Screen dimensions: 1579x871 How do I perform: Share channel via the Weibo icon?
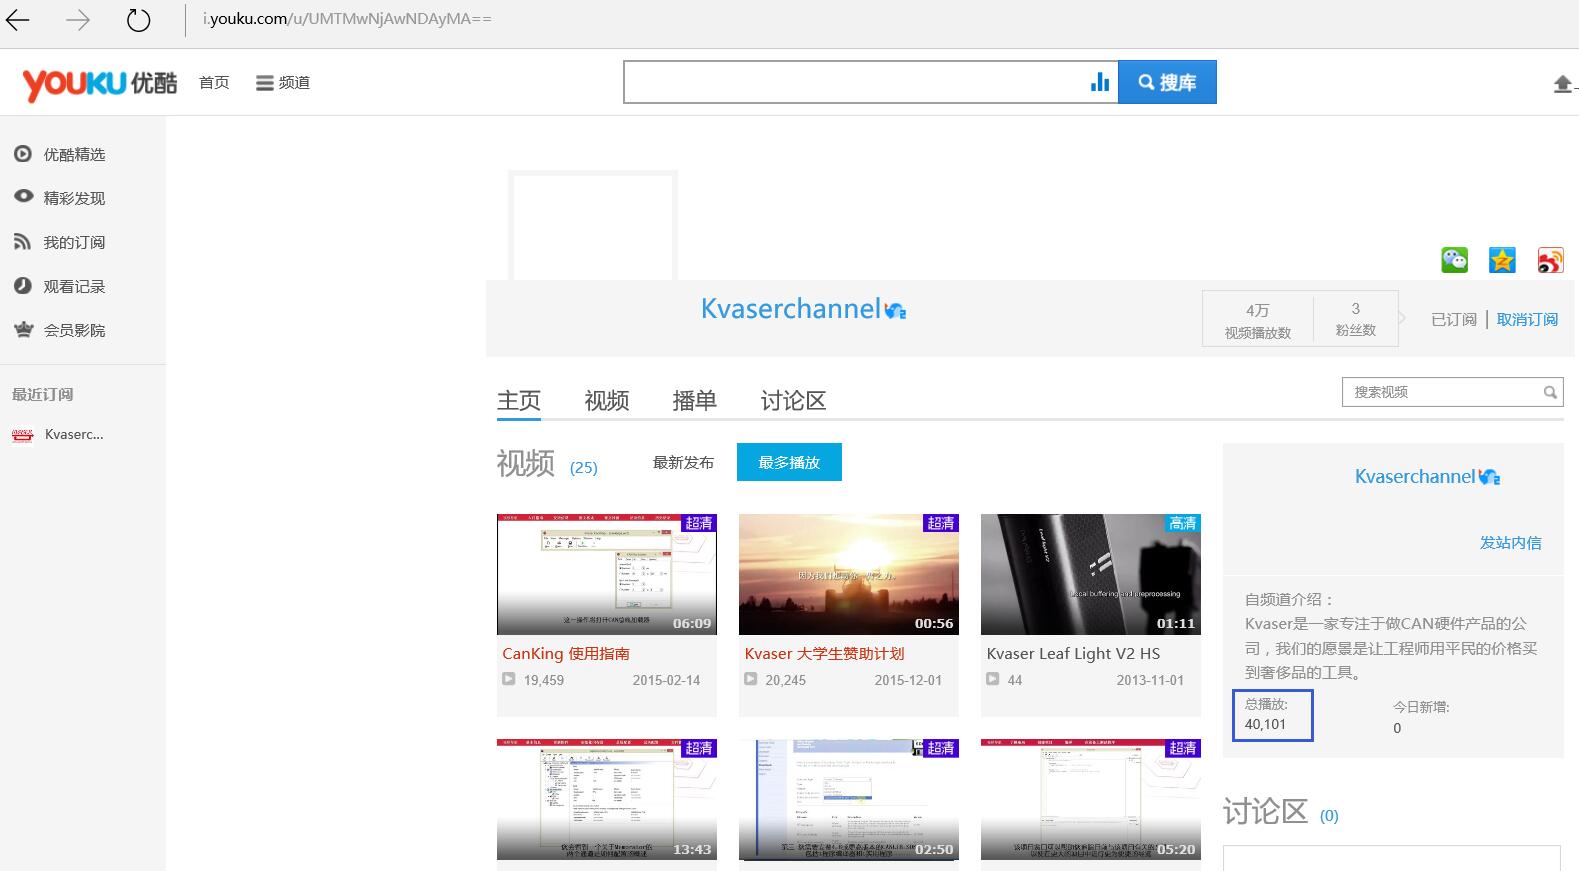click(1550, 260)
